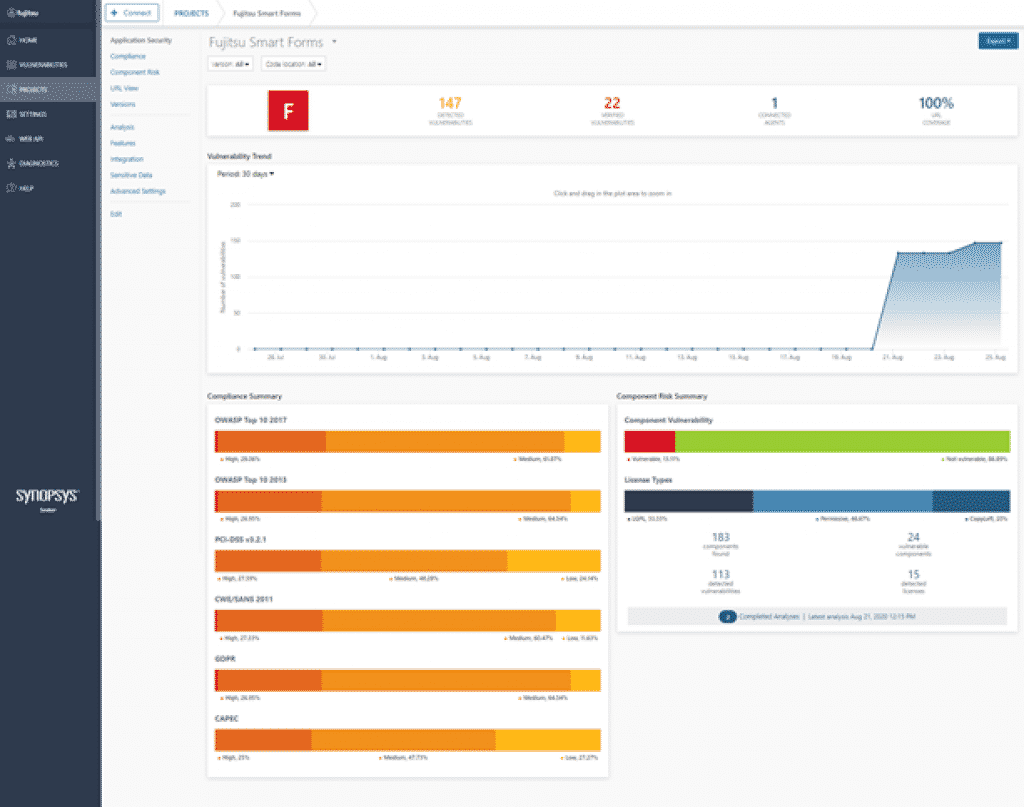Select Application Security in the project menu
This screenshot has width=1024, height=807.
click(141, 40)
